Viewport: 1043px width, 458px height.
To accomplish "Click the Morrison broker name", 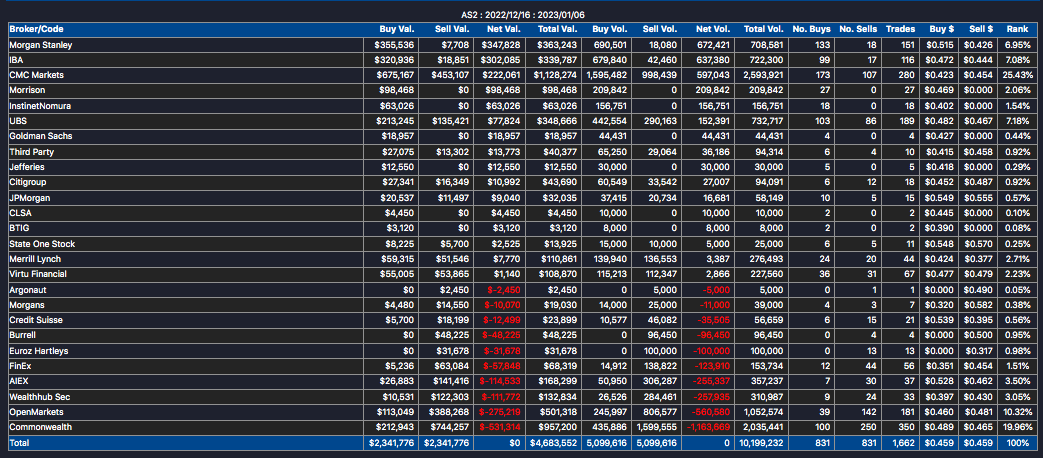I will [27, 90].
